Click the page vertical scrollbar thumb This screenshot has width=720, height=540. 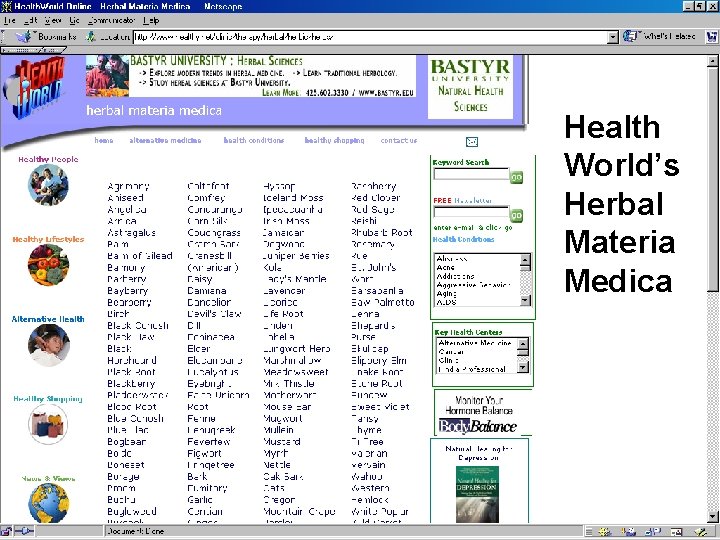[x=713, y=179]
